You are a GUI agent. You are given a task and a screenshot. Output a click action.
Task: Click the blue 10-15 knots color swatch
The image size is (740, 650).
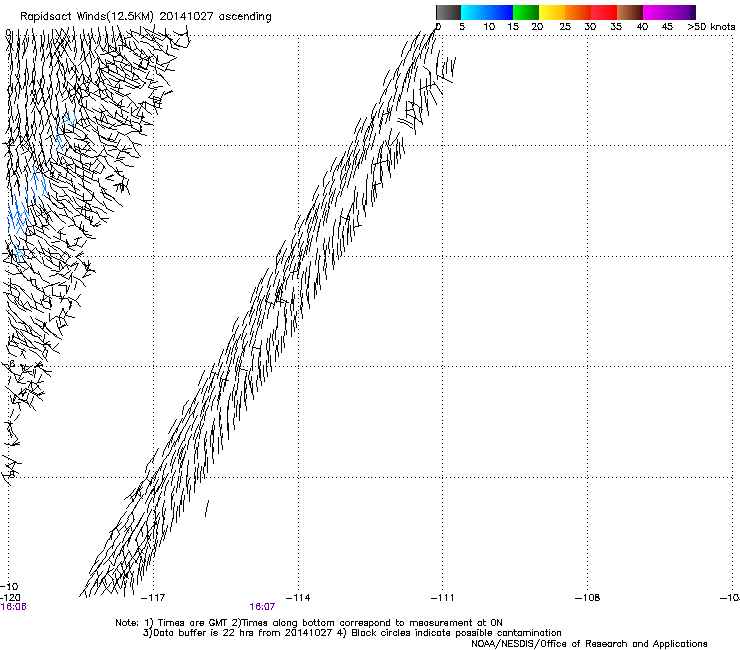tap(500, 12)
